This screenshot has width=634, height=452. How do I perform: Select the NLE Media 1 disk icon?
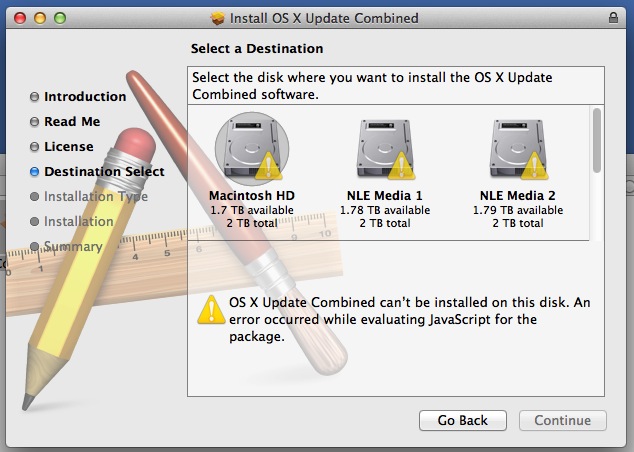385,149
